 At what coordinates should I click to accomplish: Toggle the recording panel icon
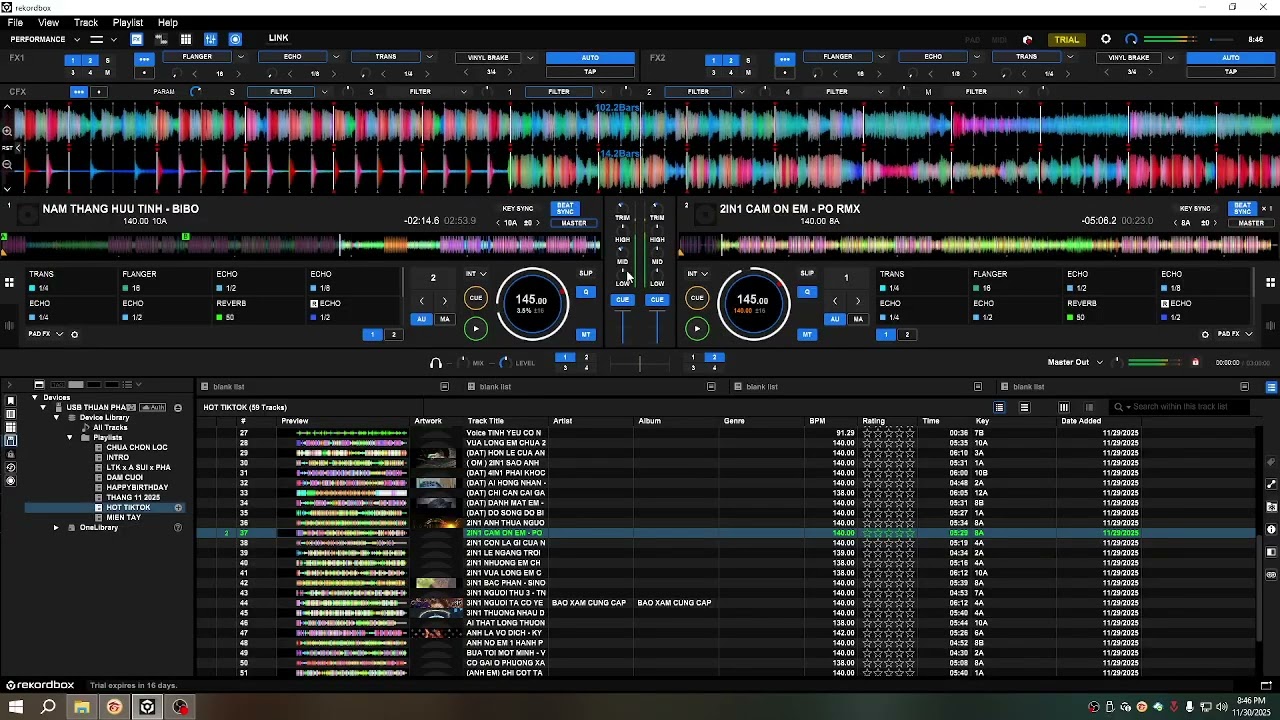tap(235, 39)
